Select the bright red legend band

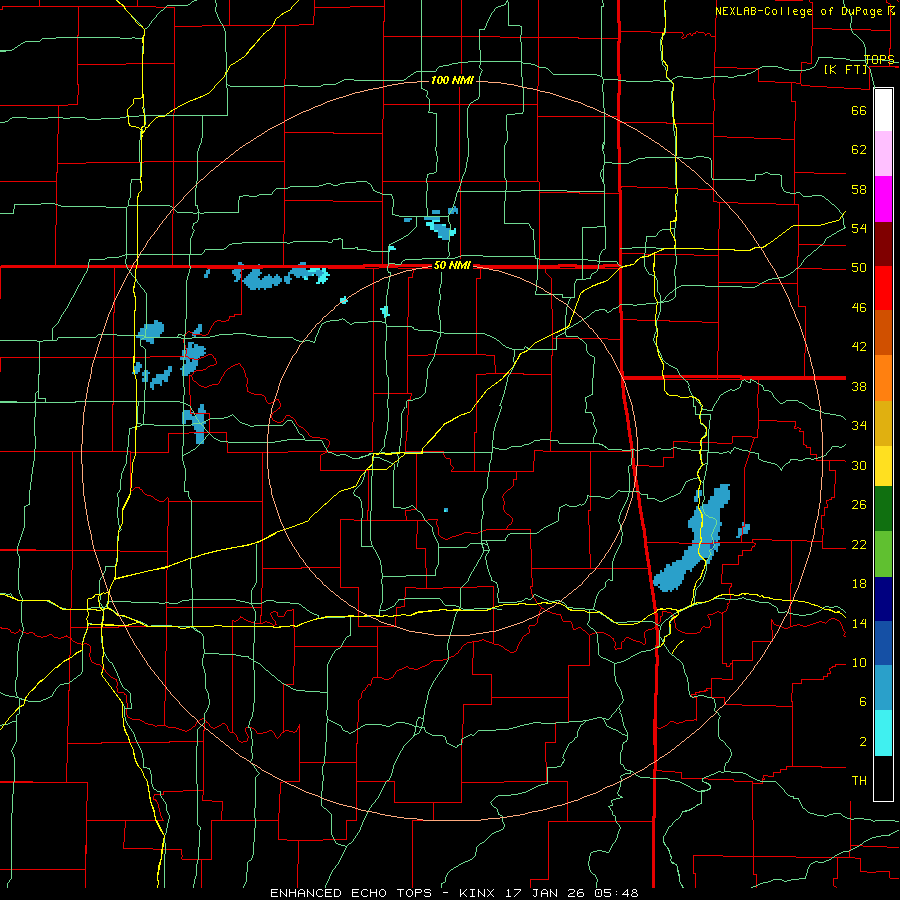coord(883,288)
